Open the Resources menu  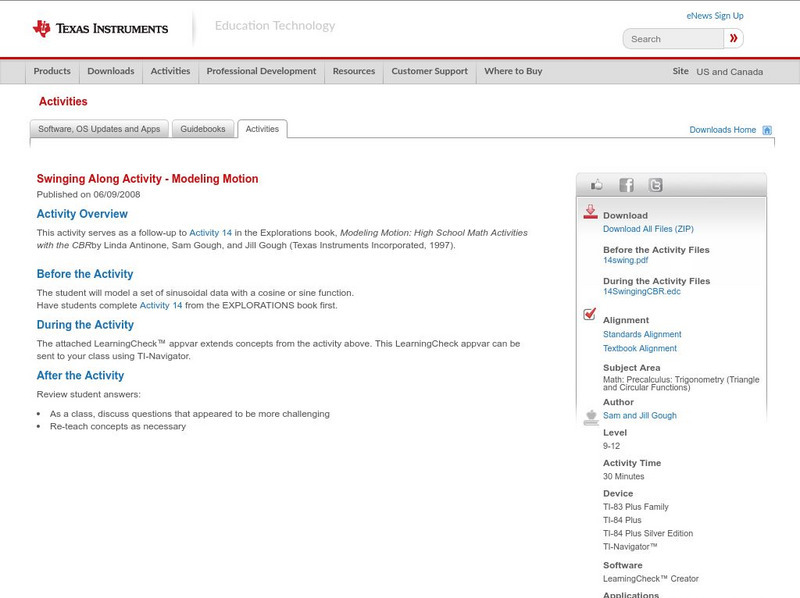pyautogui.click(x=354, y=71)
